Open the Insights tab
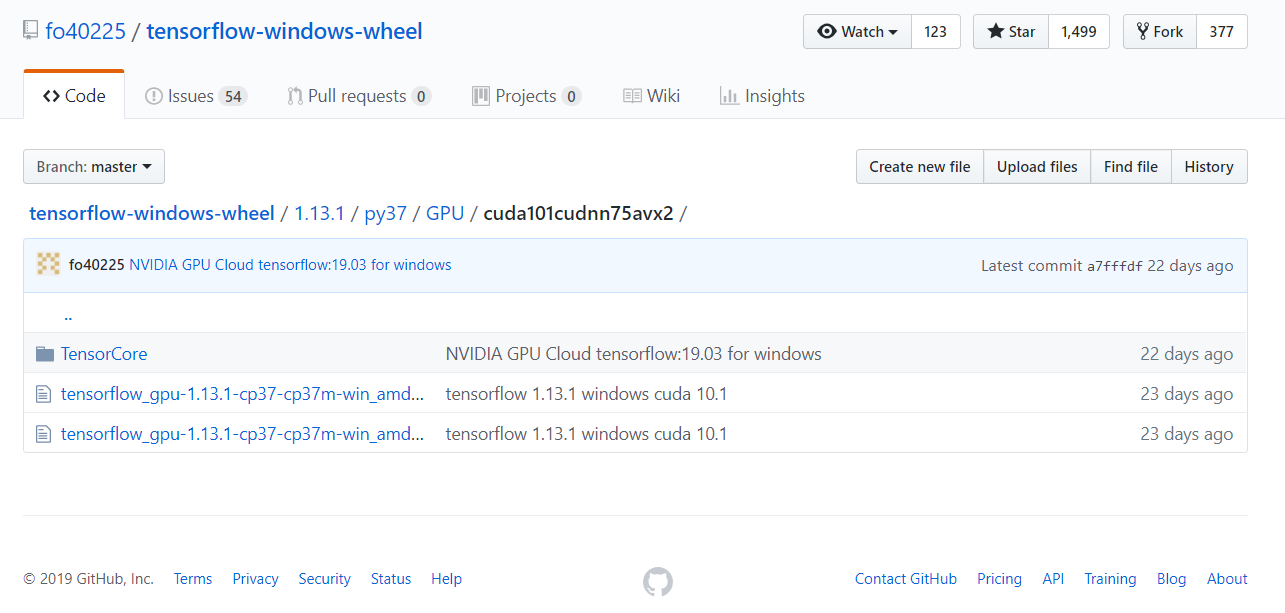This screenshot has width=1285, height=613. coord(762,96)
